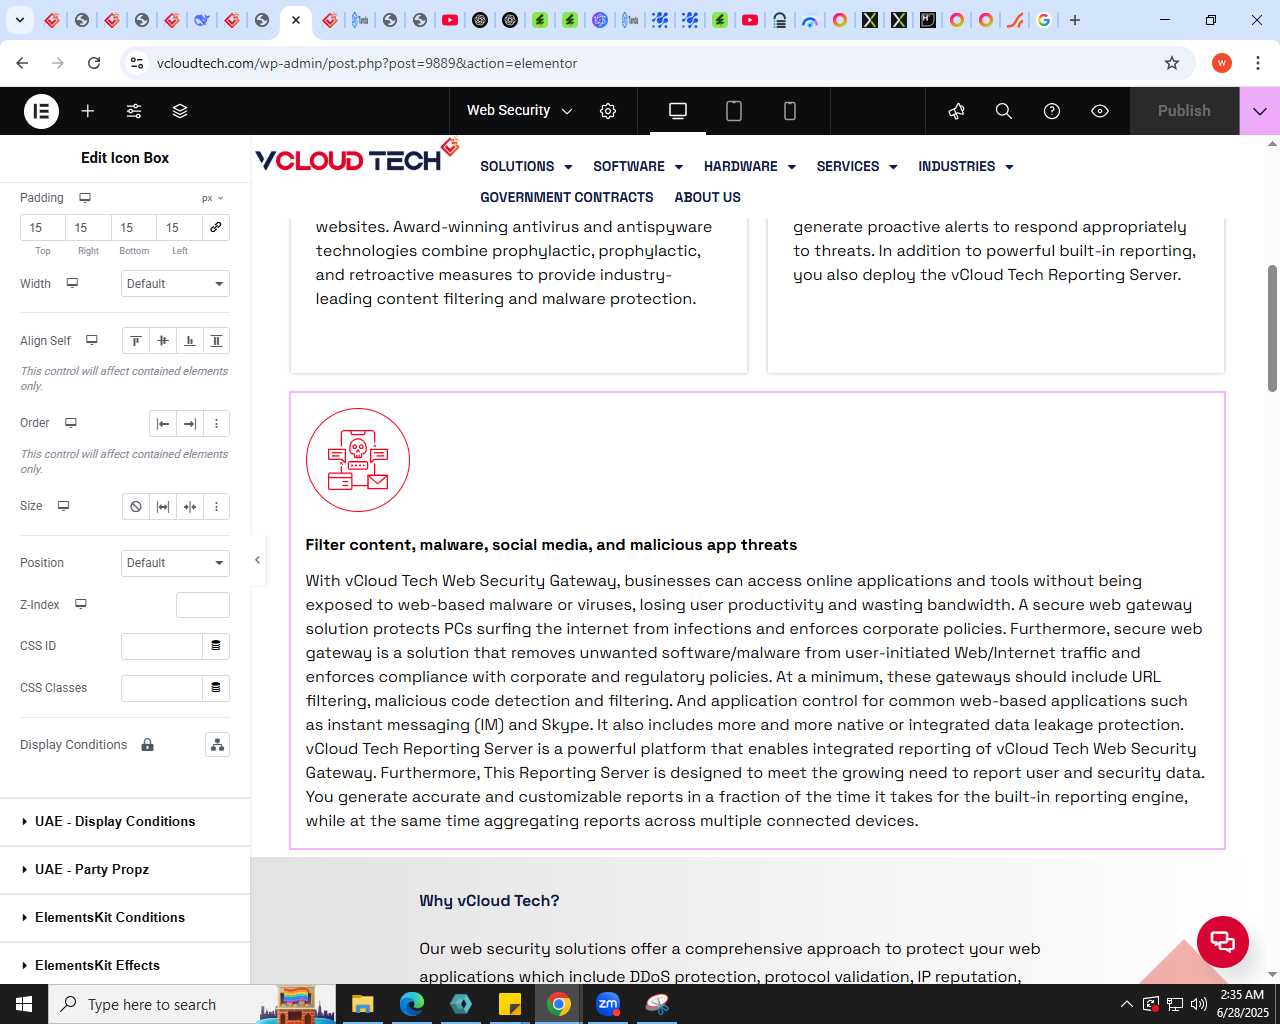Open the save options arrow next to Publish
The height and width of the screenshot is (1024, 1280).
pos(1260,111)
